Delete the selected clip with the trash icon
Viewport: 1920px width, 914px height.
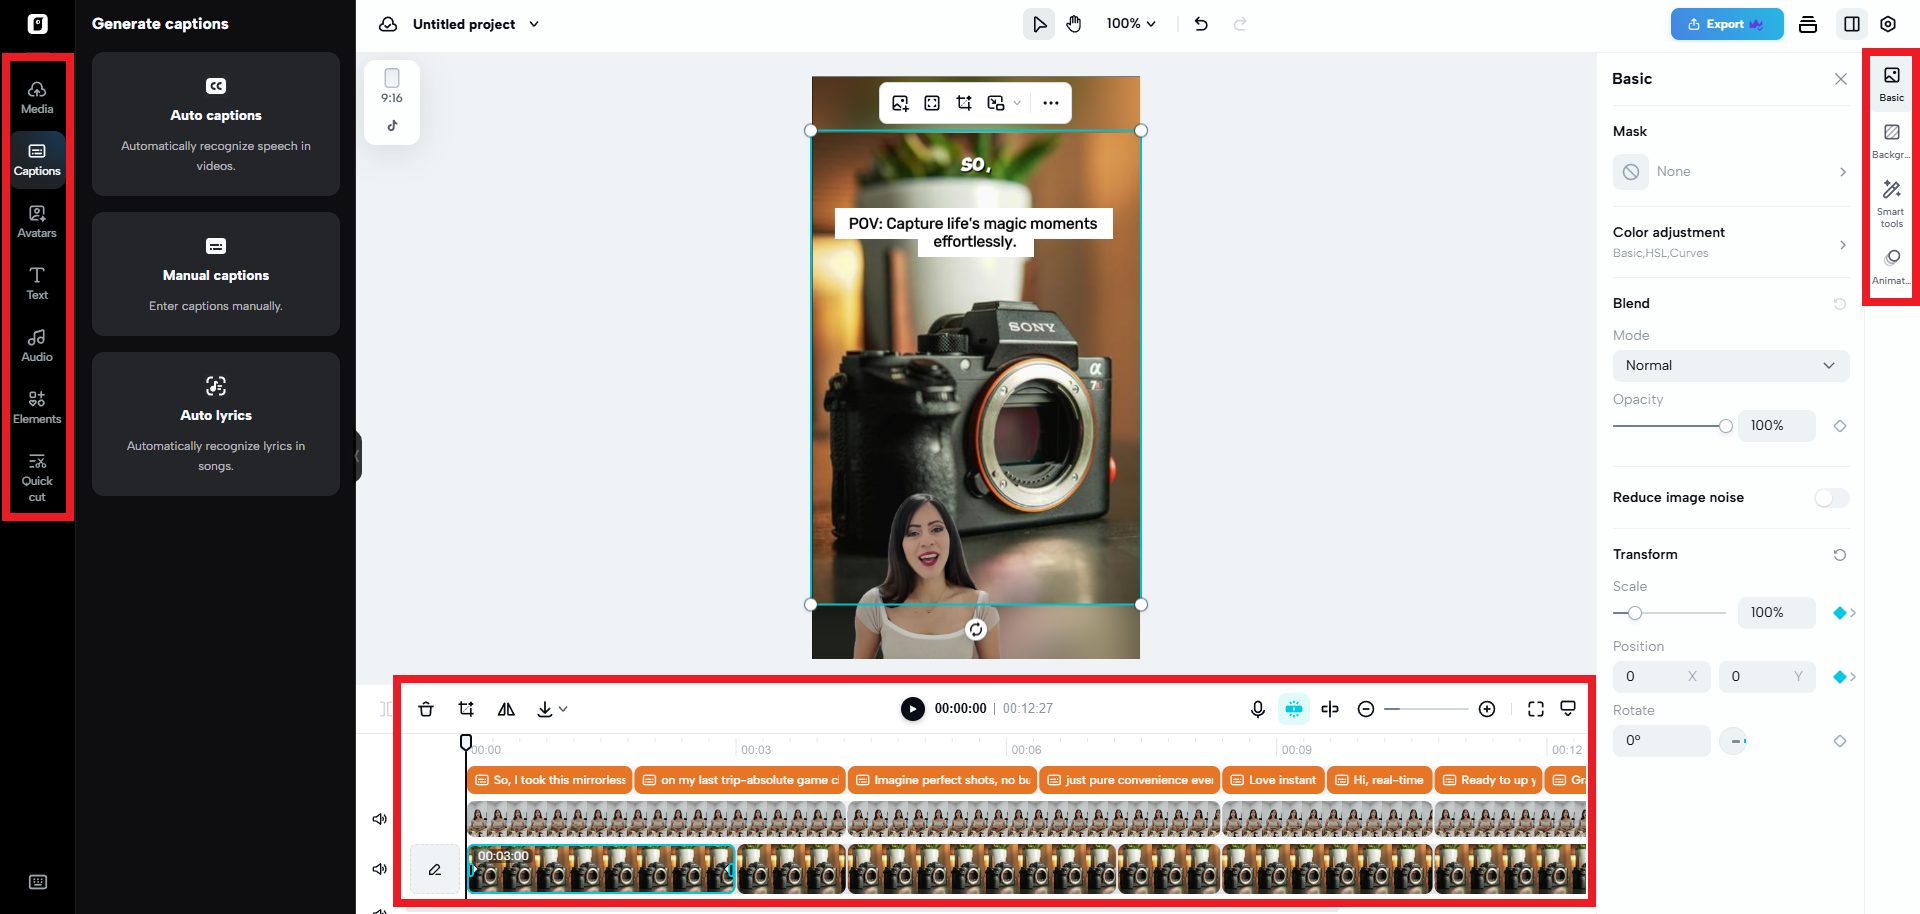pyautogui.click(x=426, y=709)
